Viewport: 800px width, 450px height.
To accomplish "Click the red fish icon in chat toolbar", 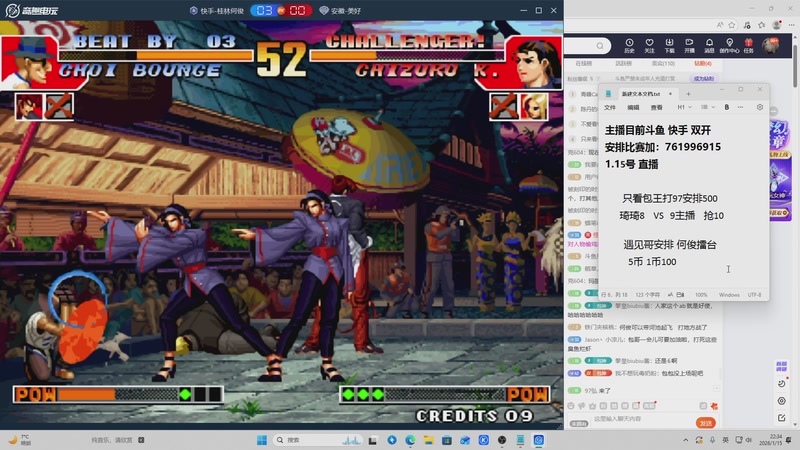I will (714, 406).
